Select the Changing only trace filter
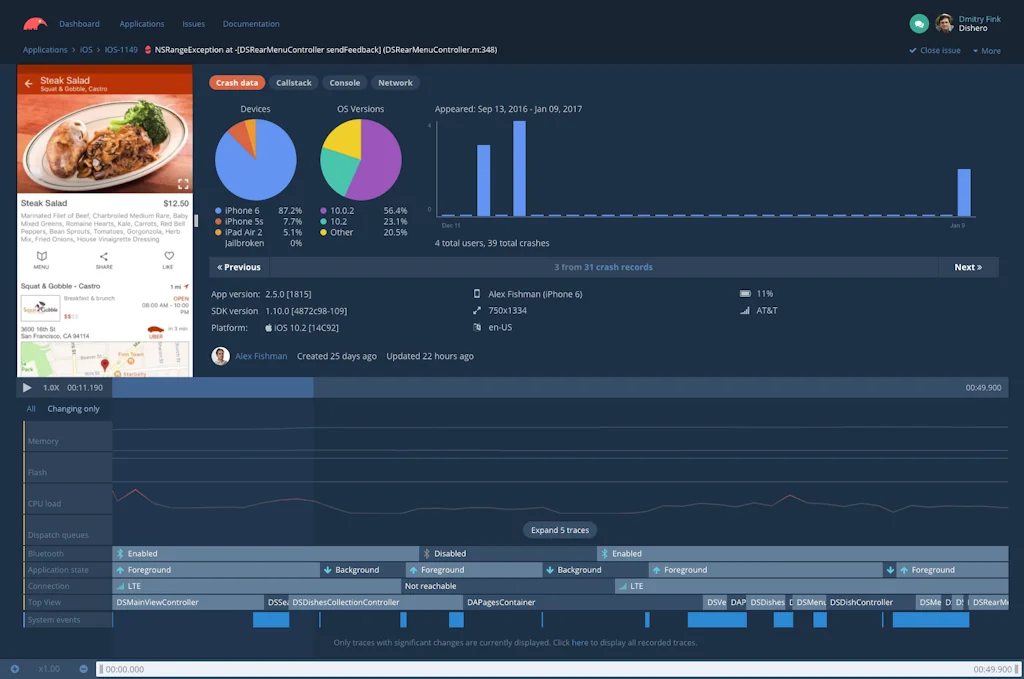 point(73,409)
